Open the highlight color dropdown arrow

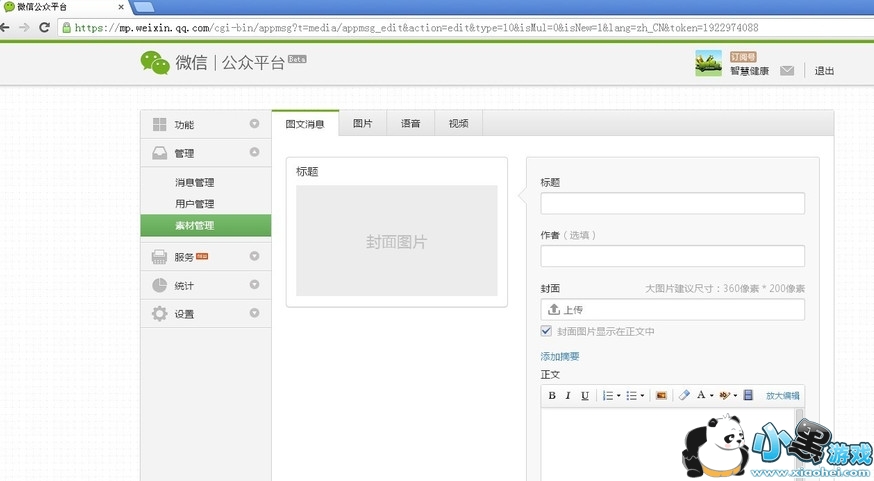735,396
